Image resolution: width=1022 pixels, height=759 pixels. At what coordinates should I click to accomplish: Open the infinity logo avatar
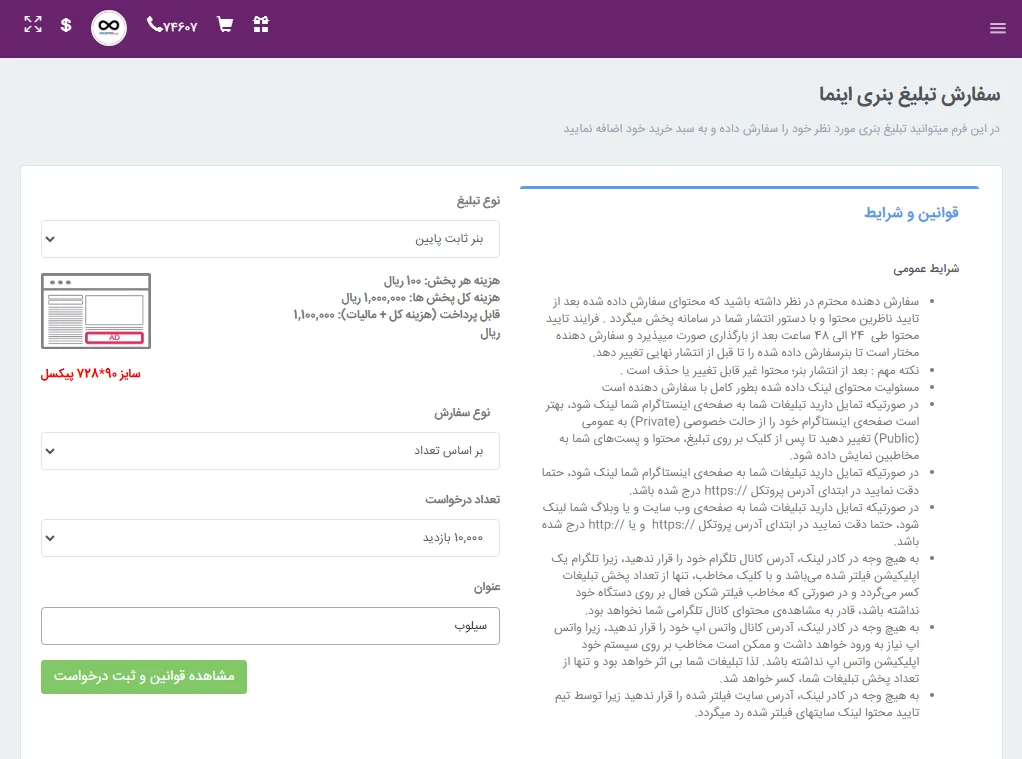tap(109, 27)
